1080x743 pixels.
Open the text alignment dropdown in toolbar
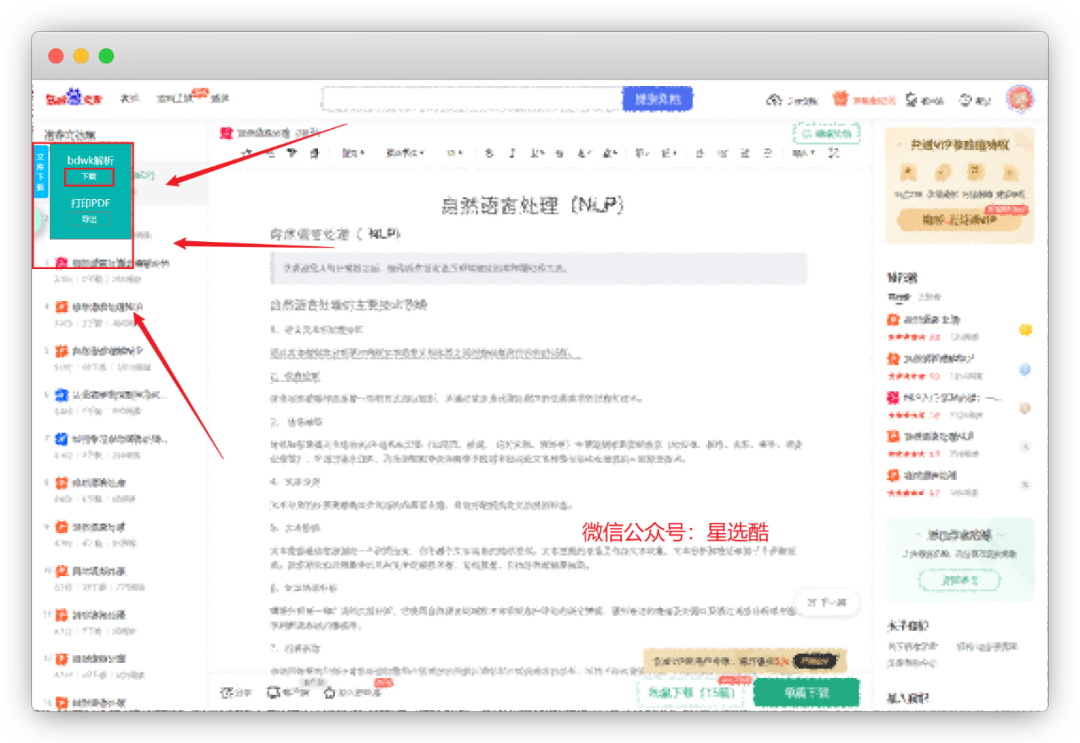pyautogui.click(x=642, y=153)
